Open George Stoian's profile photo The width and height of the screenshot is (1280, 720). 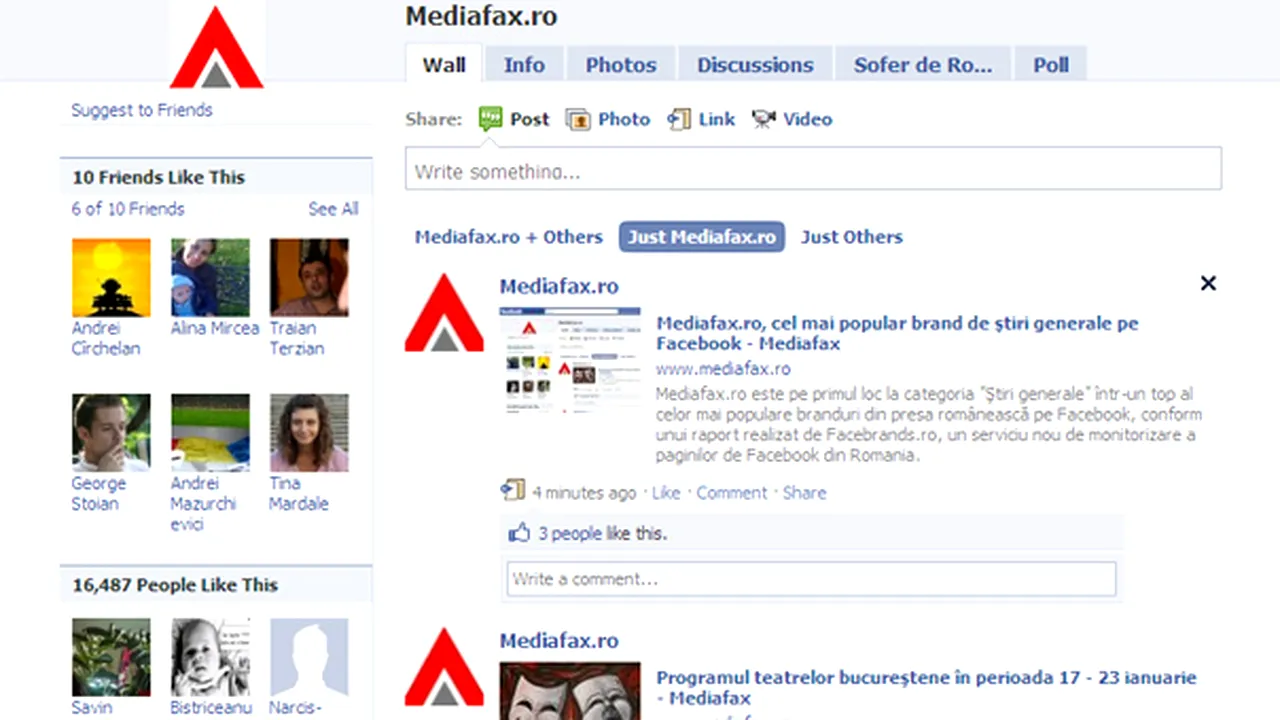(x=111, y=432)
